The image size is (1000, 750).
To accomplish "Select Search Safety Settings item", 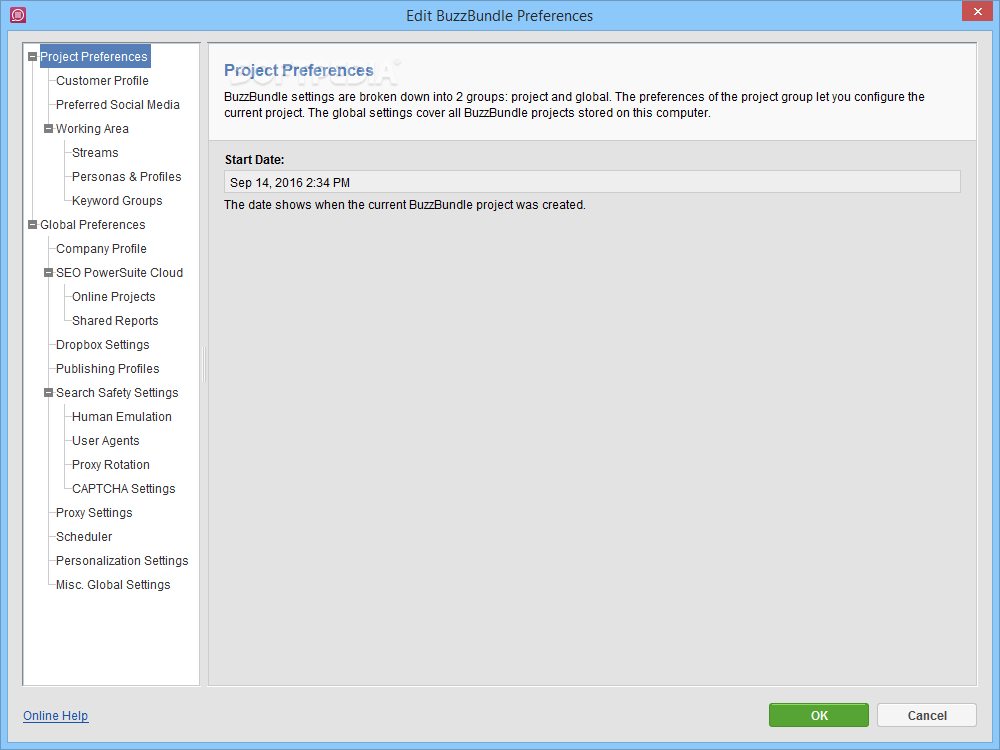I will coord(117,393).
